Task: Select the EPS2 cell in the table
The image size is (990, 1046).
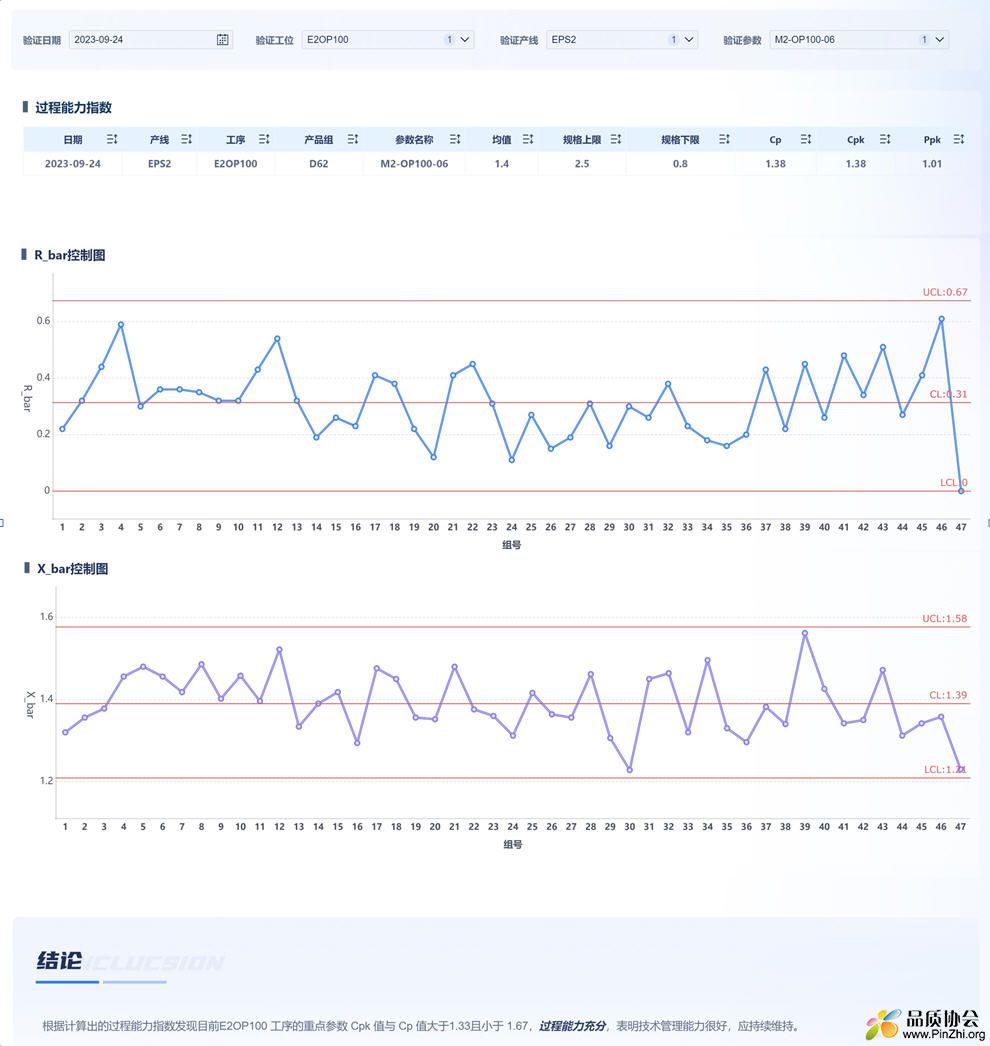Action: [x=159, y=163]
